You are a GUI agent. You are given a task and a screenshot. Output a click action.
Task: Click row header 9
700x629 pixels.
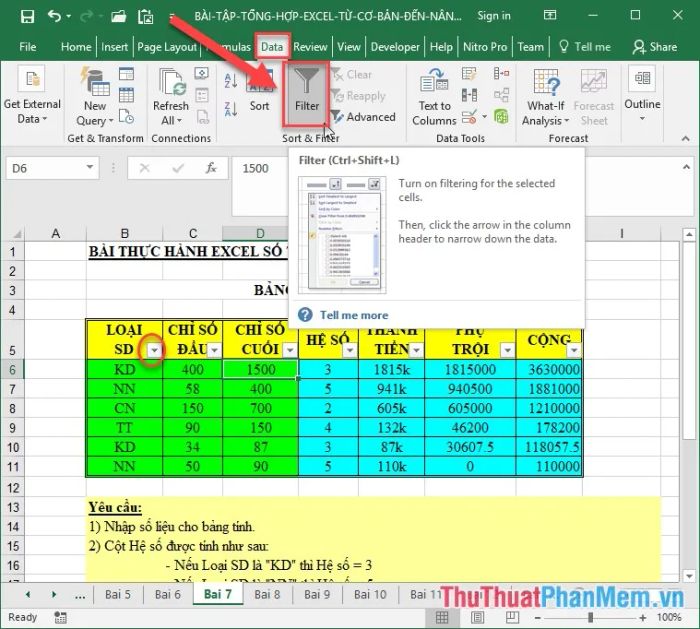[12, 428]
